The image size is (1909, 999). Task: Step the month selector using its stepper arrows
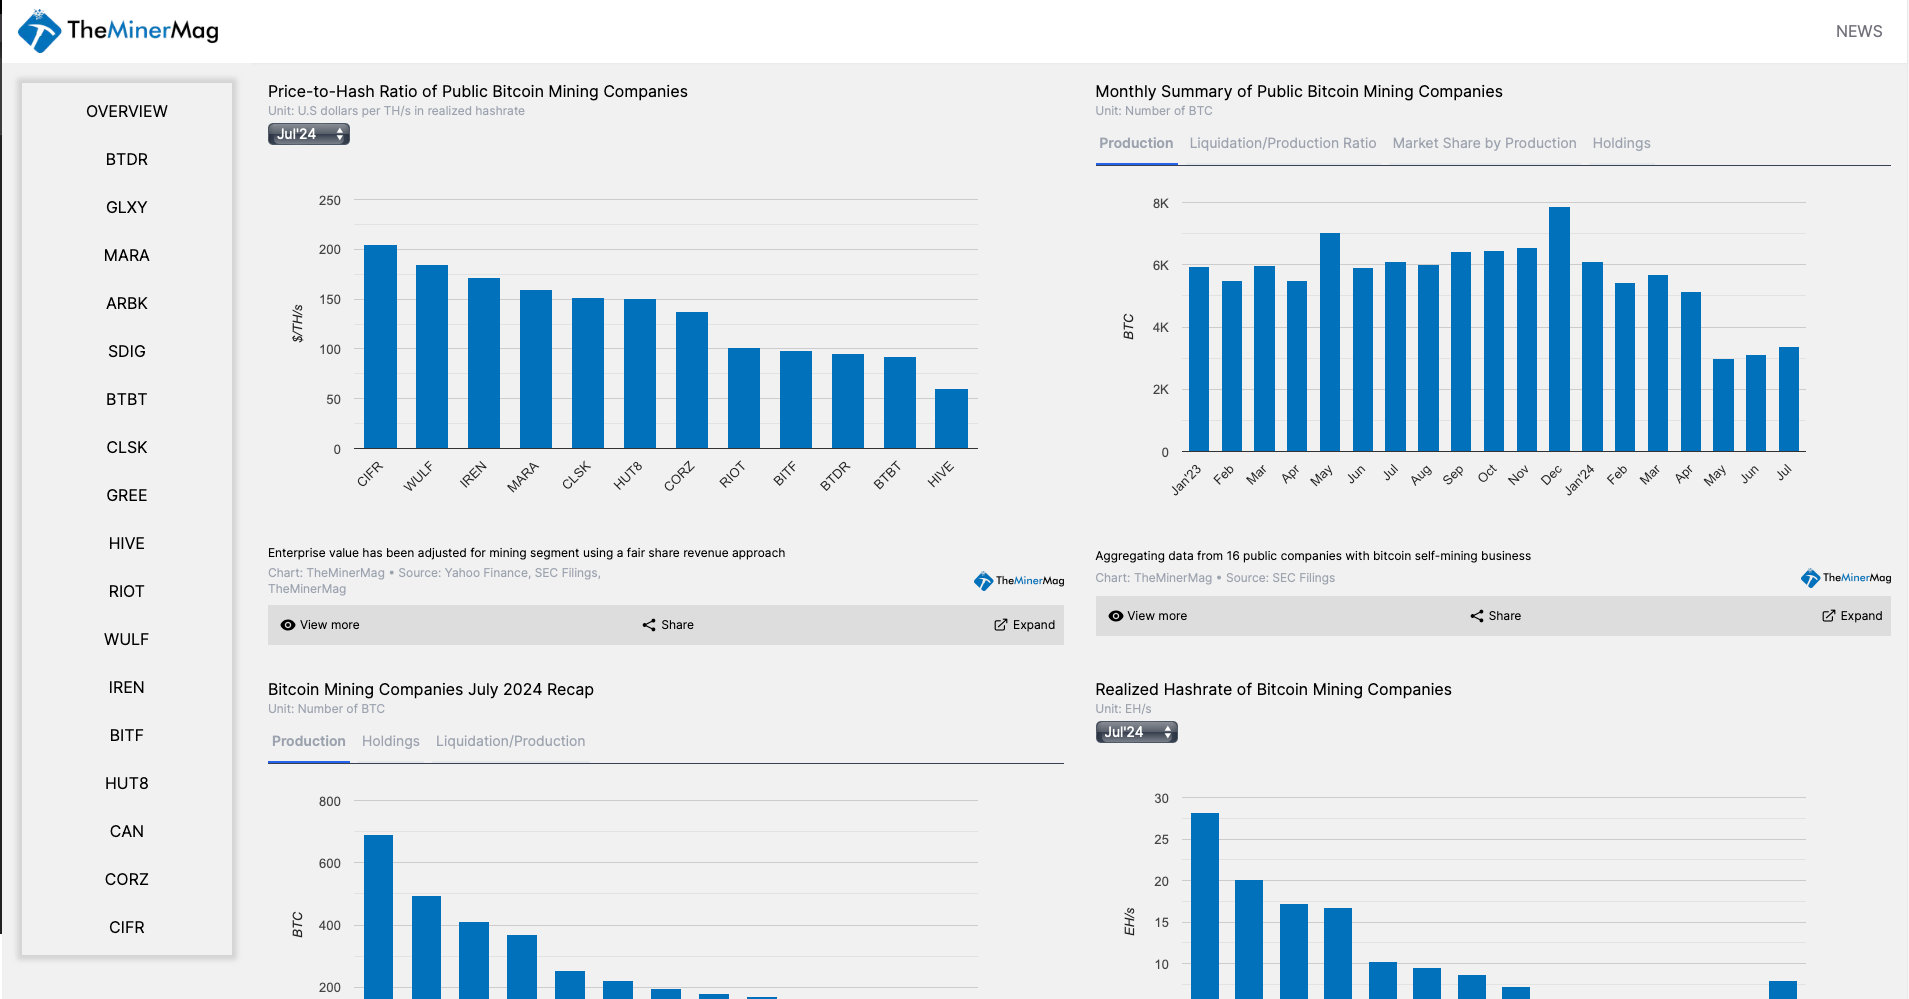[x=341, y=133]
